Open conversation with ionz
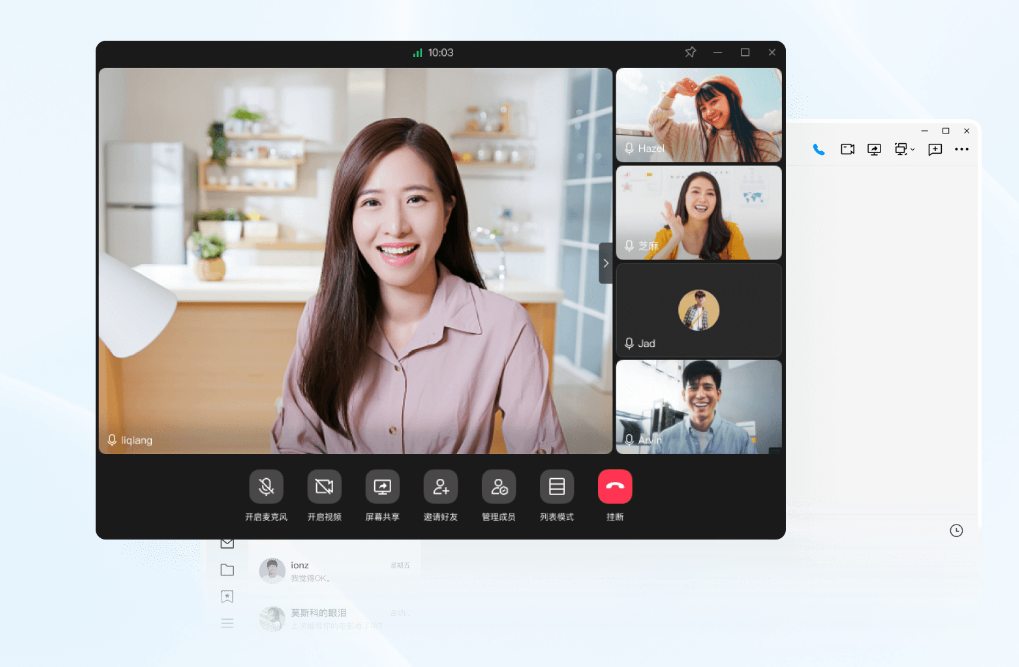Viewport: 1019px width, 667px height. coord(335,571)
